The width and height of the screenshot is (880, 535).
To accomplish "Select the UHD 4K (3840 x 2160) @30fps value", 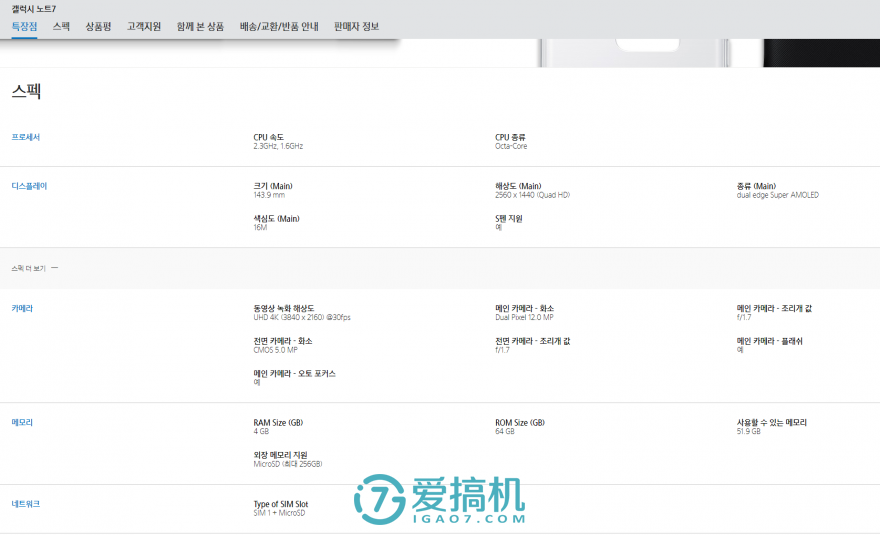I will point(302,317).
